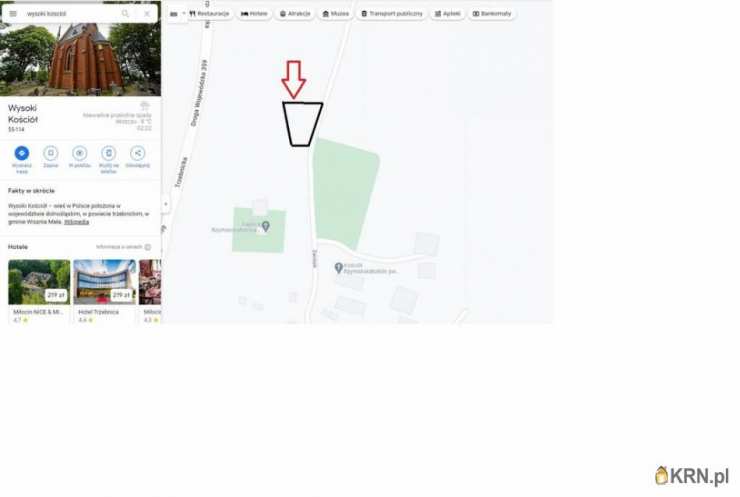Select the Apteki category chip
The height and width of the screenshot is (497, 740).
[447, 14]
